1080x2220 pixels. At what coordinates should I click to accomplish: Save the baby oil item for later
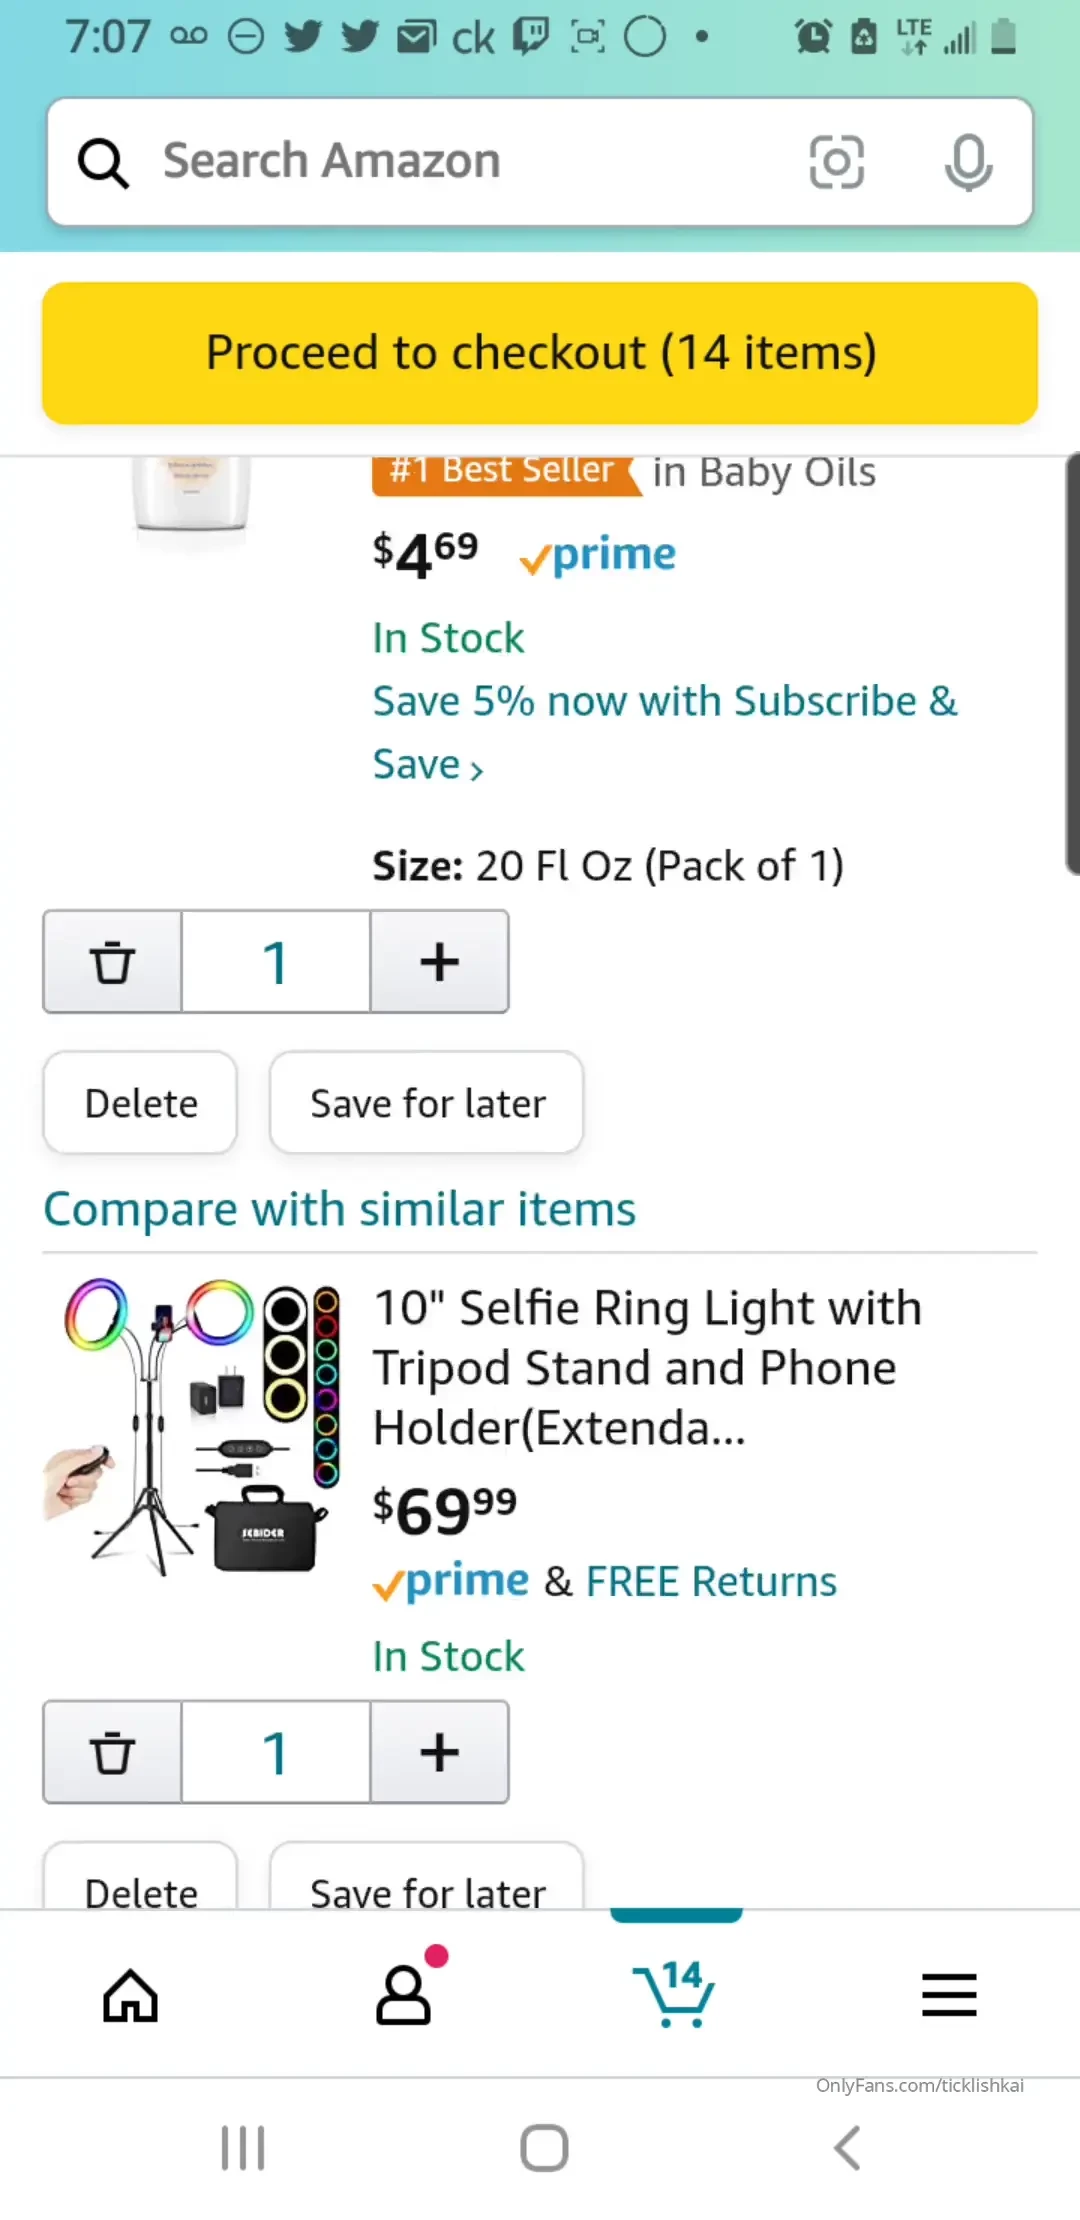point(427,1103)
